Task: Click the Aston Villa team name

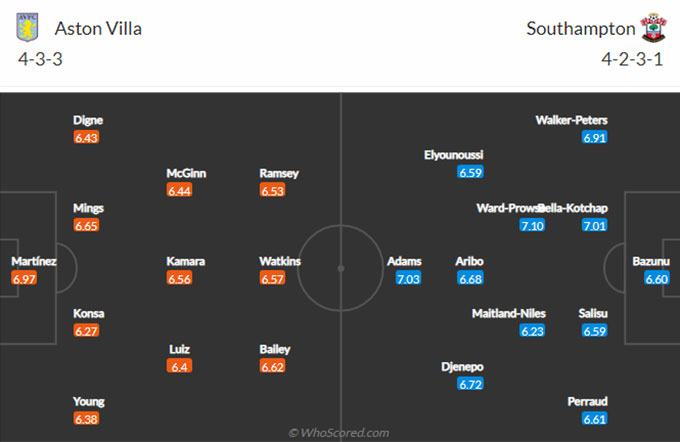Action: [98, 29]
